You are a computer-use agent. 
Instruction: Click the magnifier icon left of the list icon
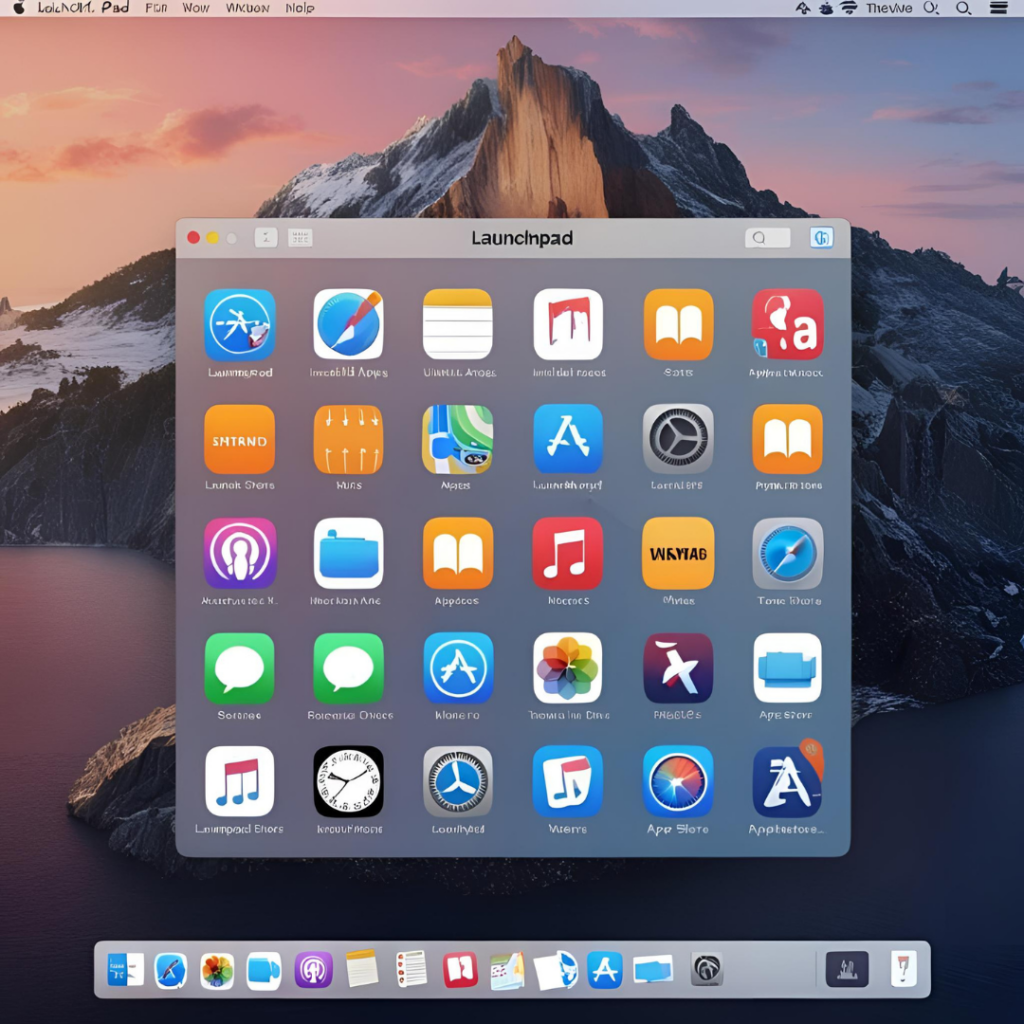pos(963,8)
